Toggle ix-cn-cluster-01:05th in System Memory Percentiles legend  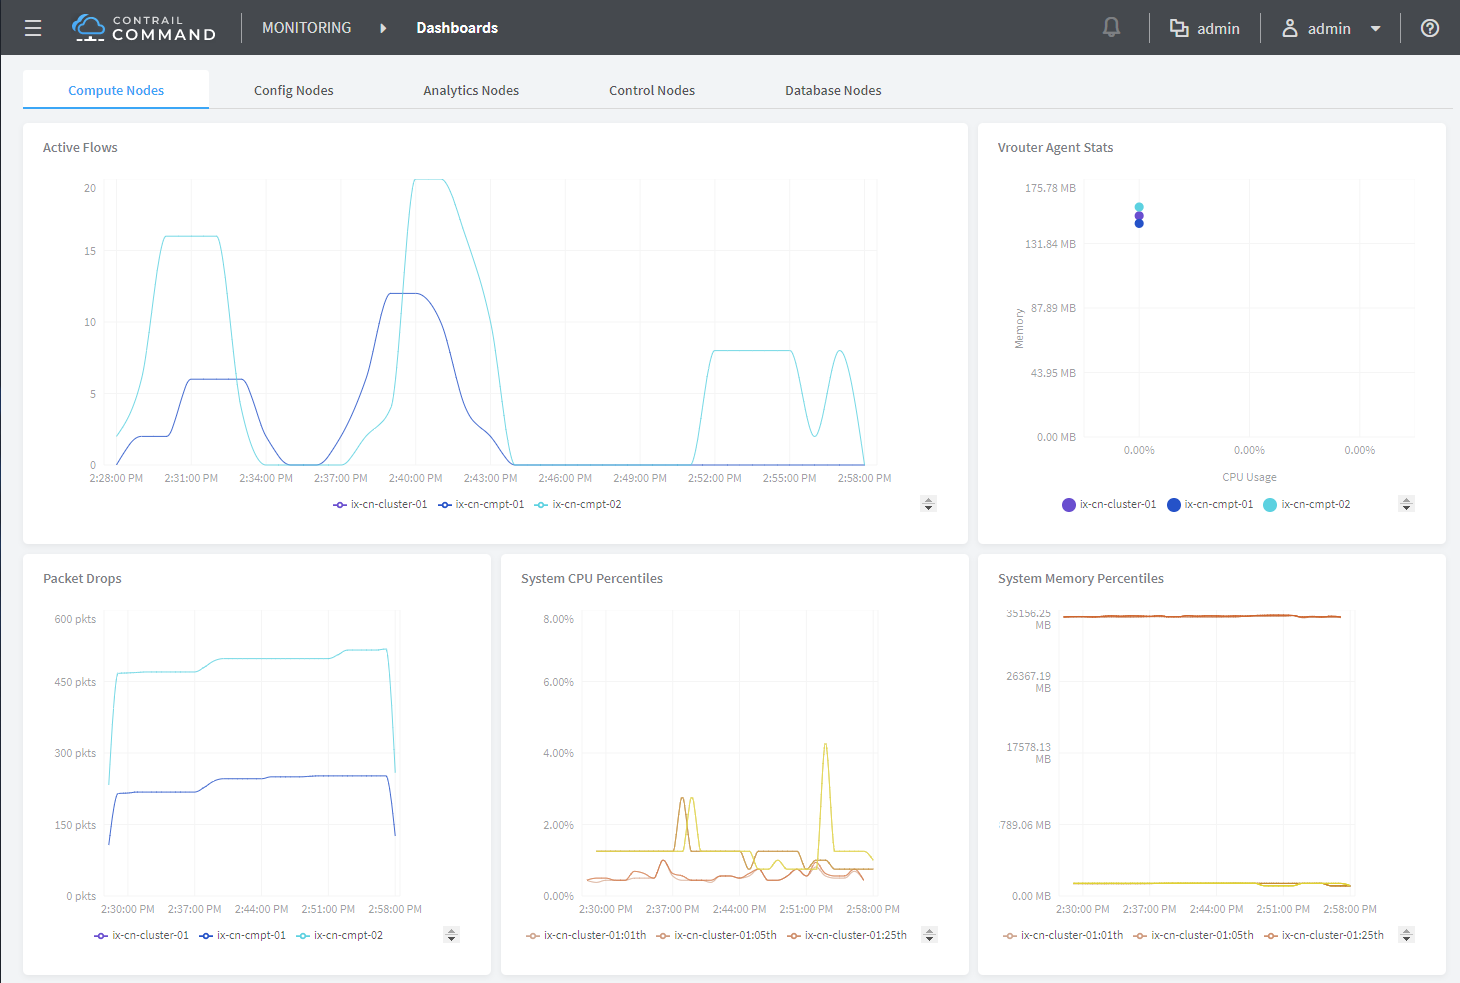(1193, 935)
